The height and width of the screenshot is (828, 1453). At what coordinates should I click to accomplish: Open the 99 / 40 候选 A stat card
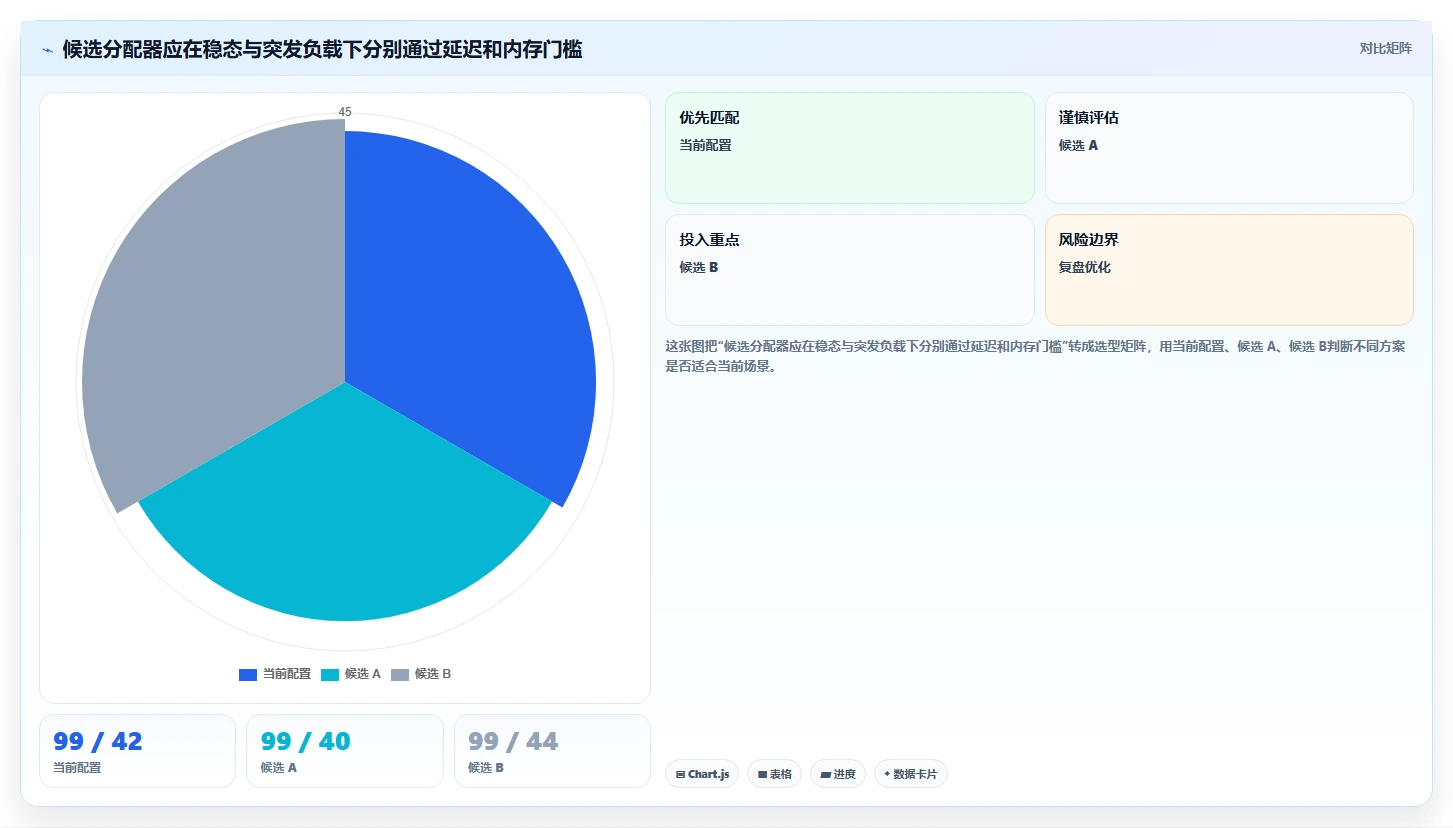[x=344, y=751]
